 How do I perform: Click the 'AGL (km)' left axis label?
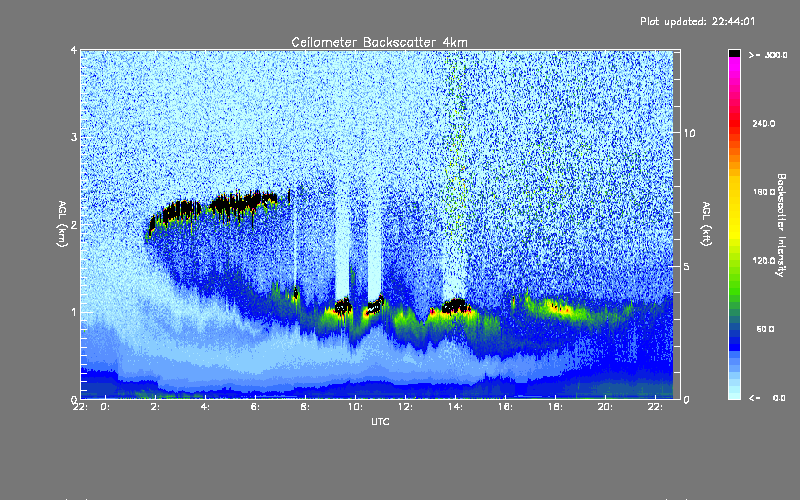[x=62, y=224]
